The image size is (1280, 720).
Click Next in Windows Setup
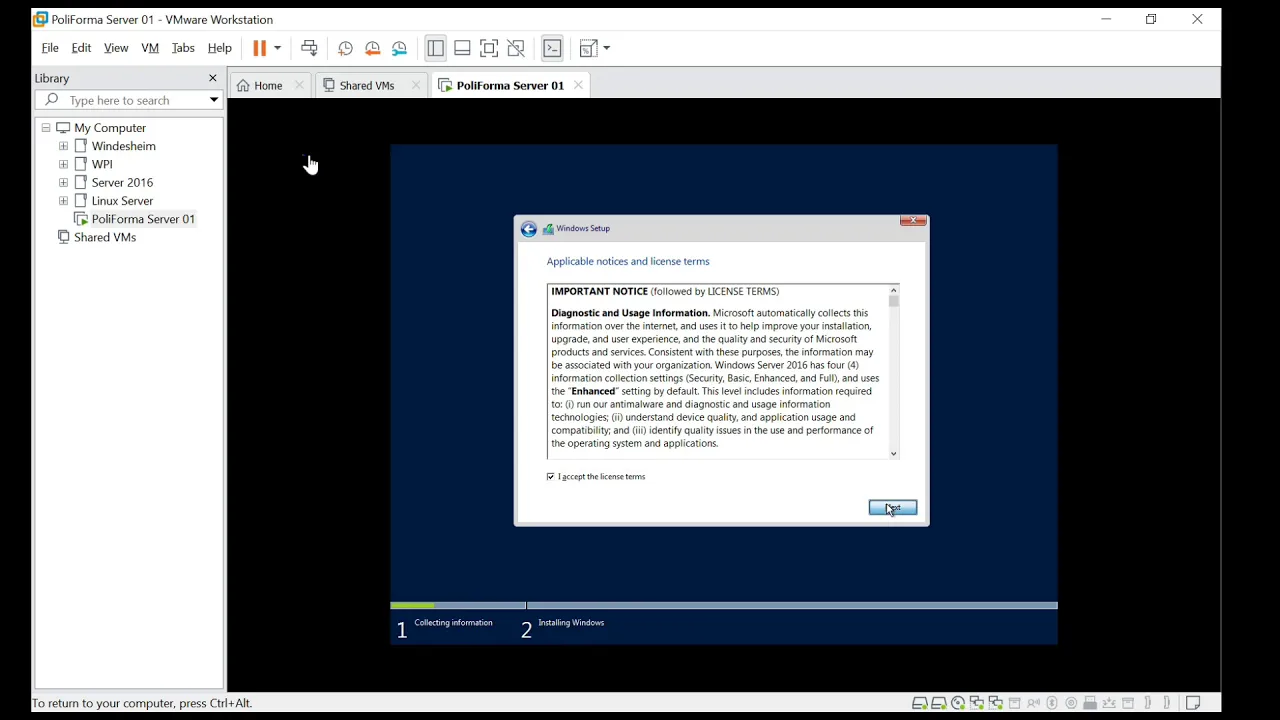tap(893, 508)
